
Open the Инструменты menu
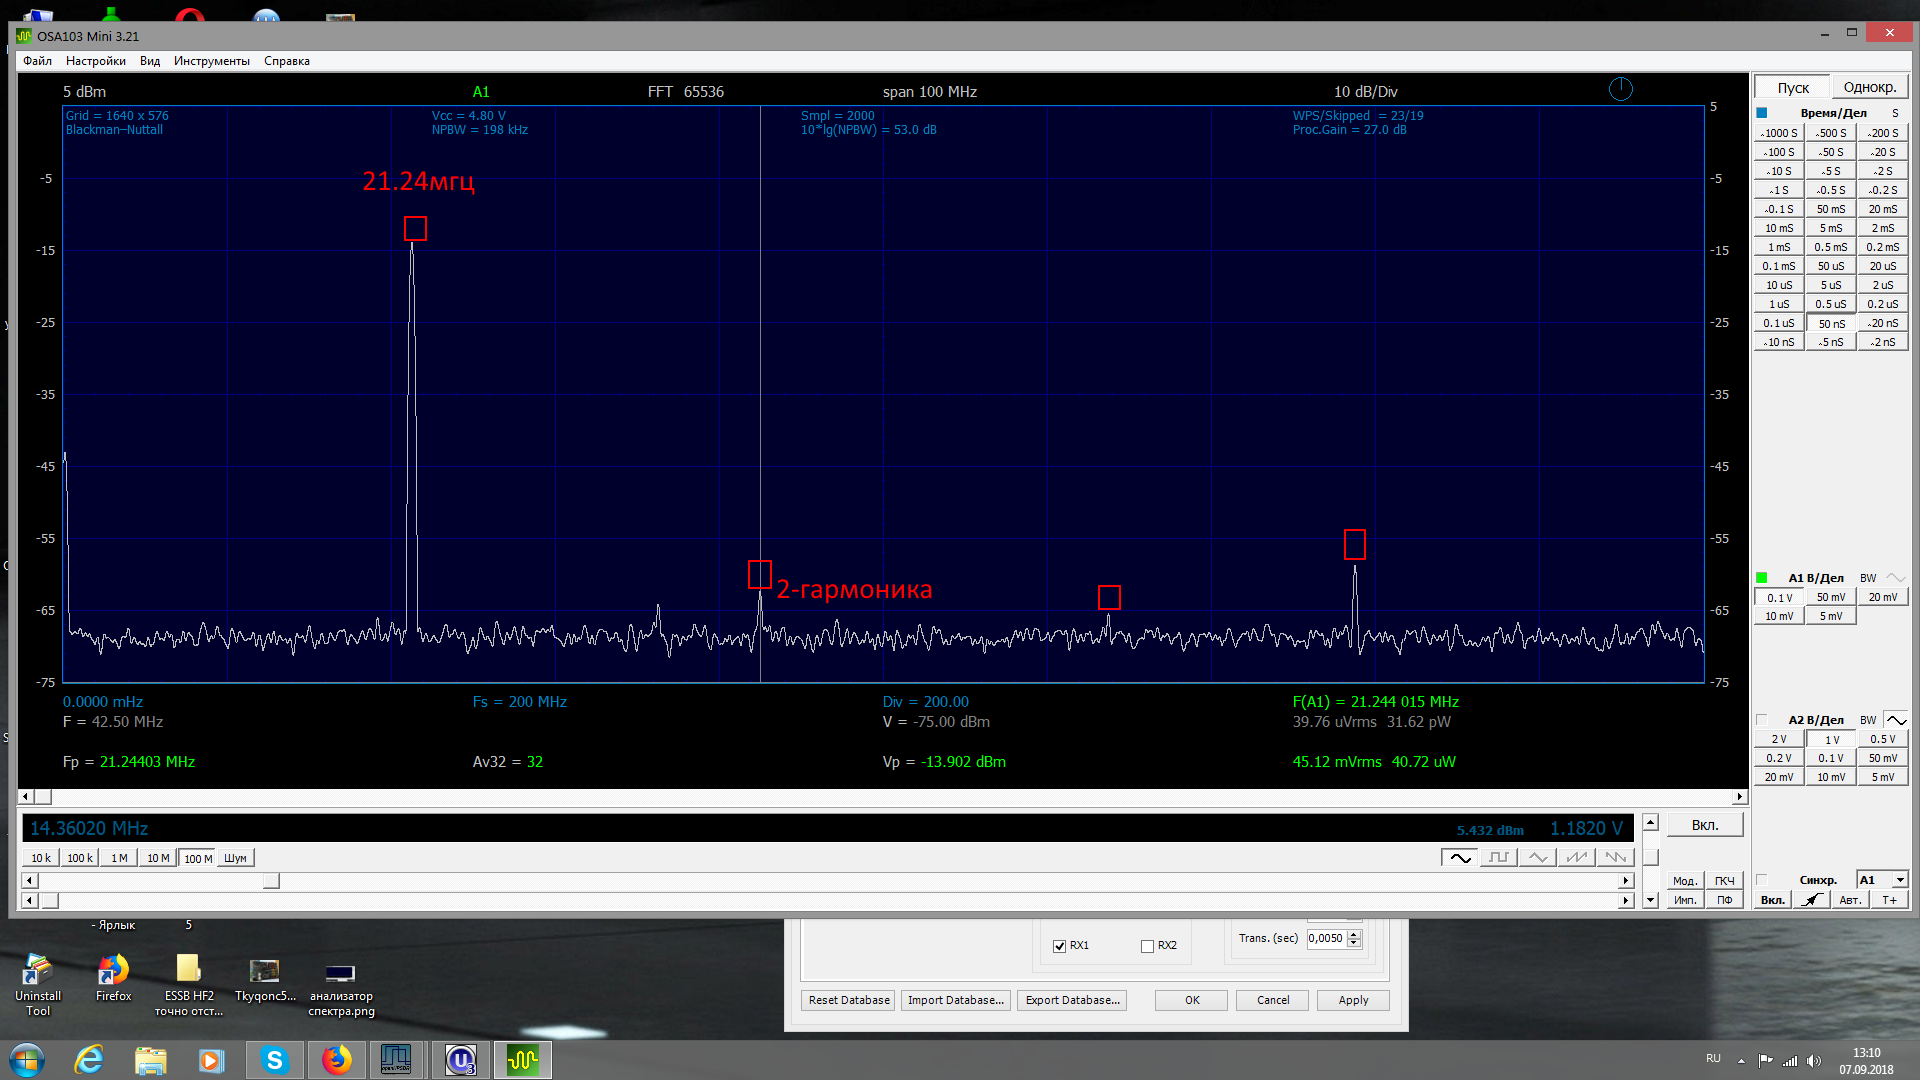[211, 61]
